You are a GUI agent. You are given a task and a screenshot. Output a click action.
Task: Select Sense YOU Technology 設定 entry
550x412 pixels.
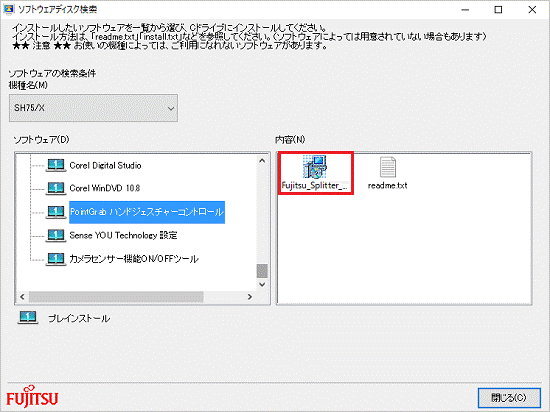(x=123, y=235)
